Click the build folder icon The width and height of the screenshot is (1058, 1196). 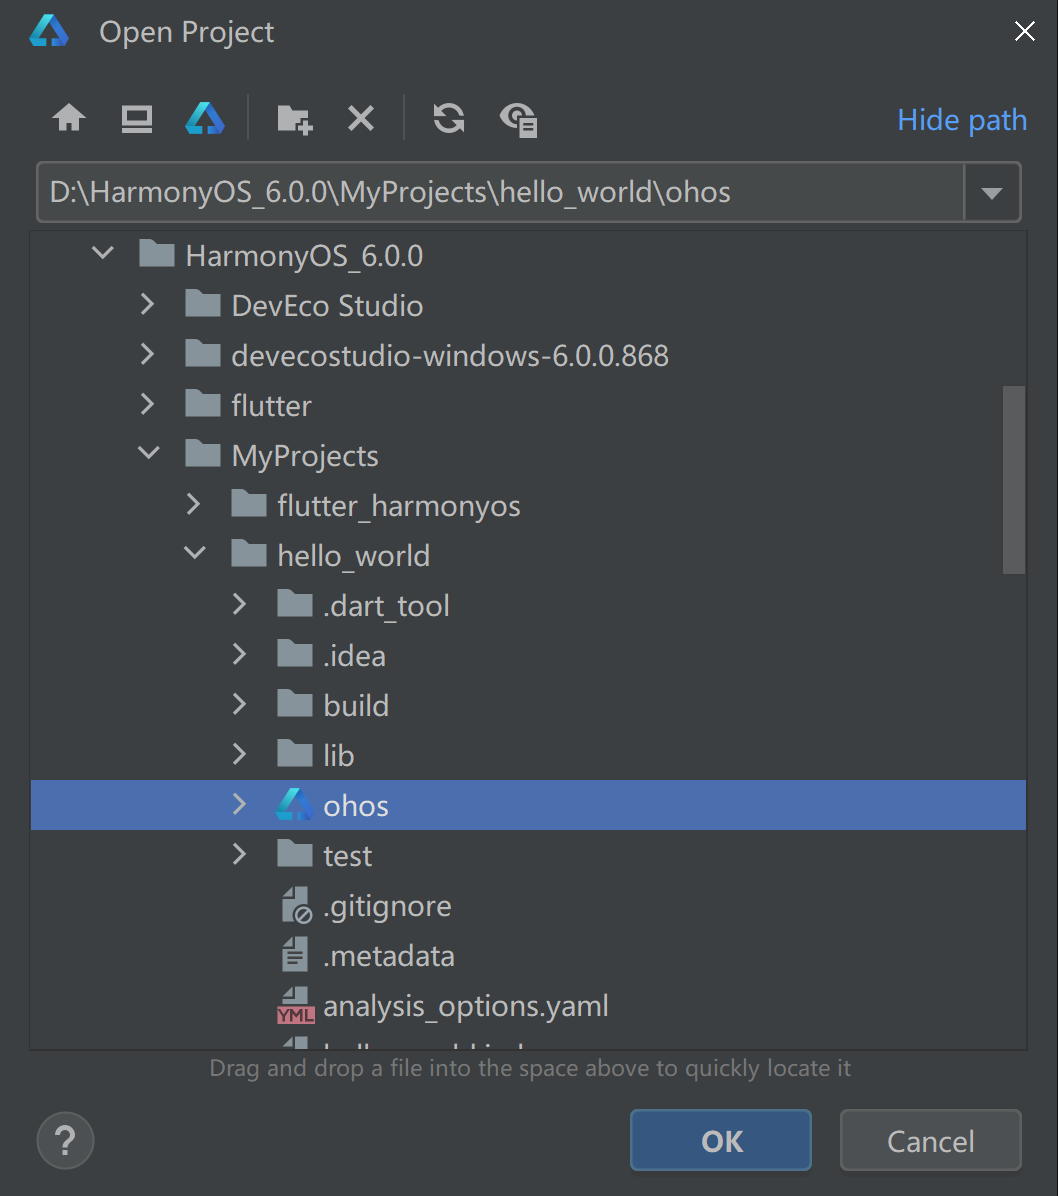(294, 703)
